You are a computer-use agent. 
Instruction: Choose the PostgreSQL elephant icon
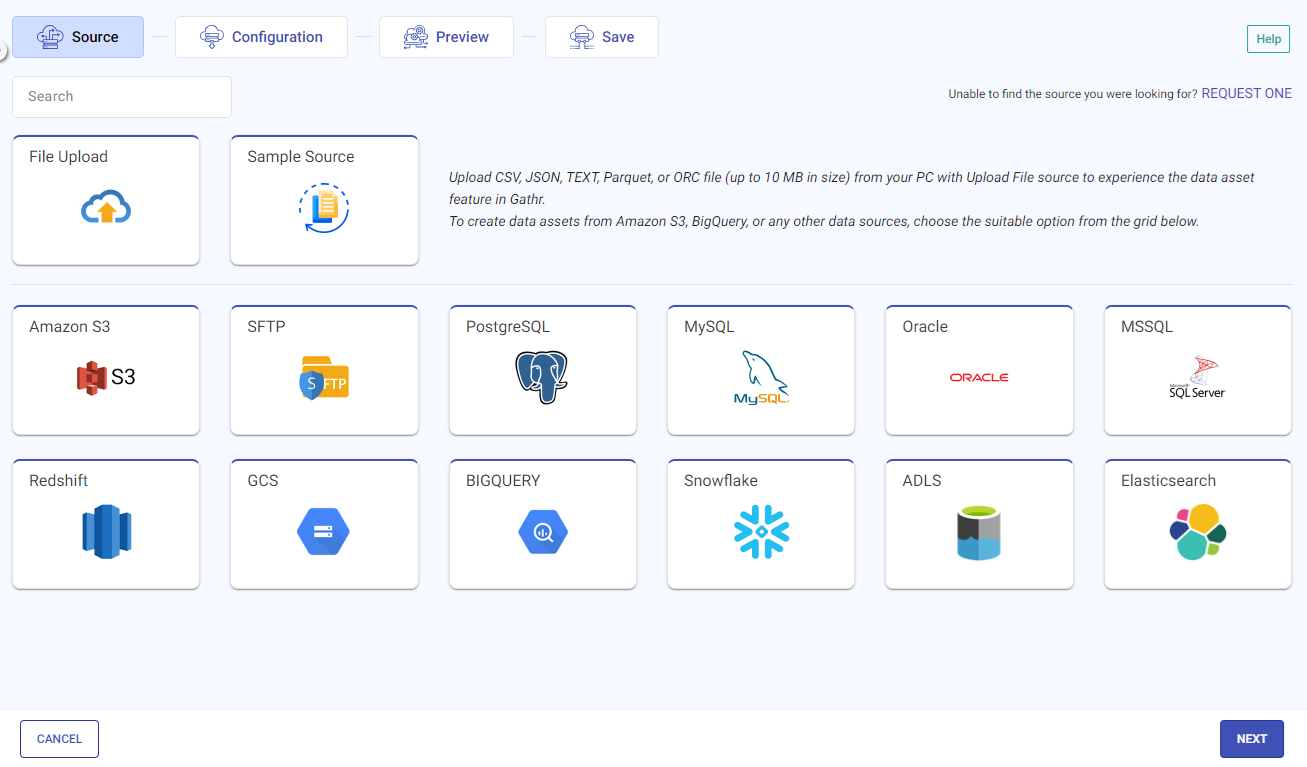click(542, 377)
